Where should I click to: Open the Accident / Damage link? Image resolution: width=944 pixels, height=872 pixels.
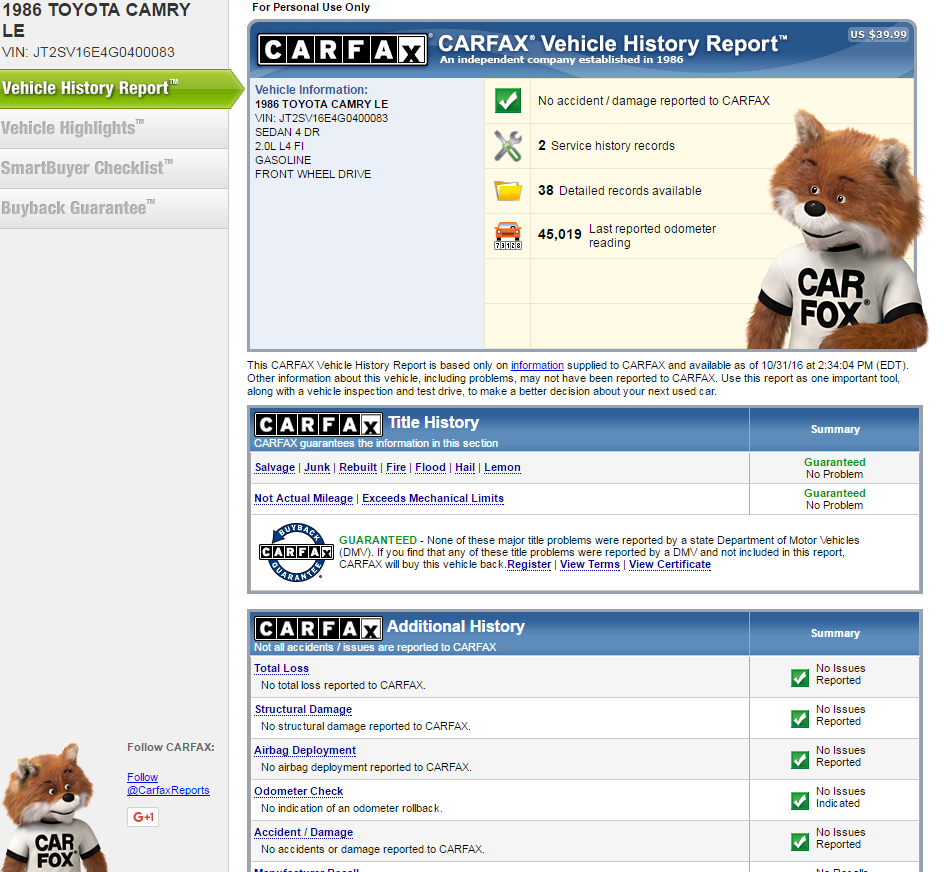click(303, 832)
